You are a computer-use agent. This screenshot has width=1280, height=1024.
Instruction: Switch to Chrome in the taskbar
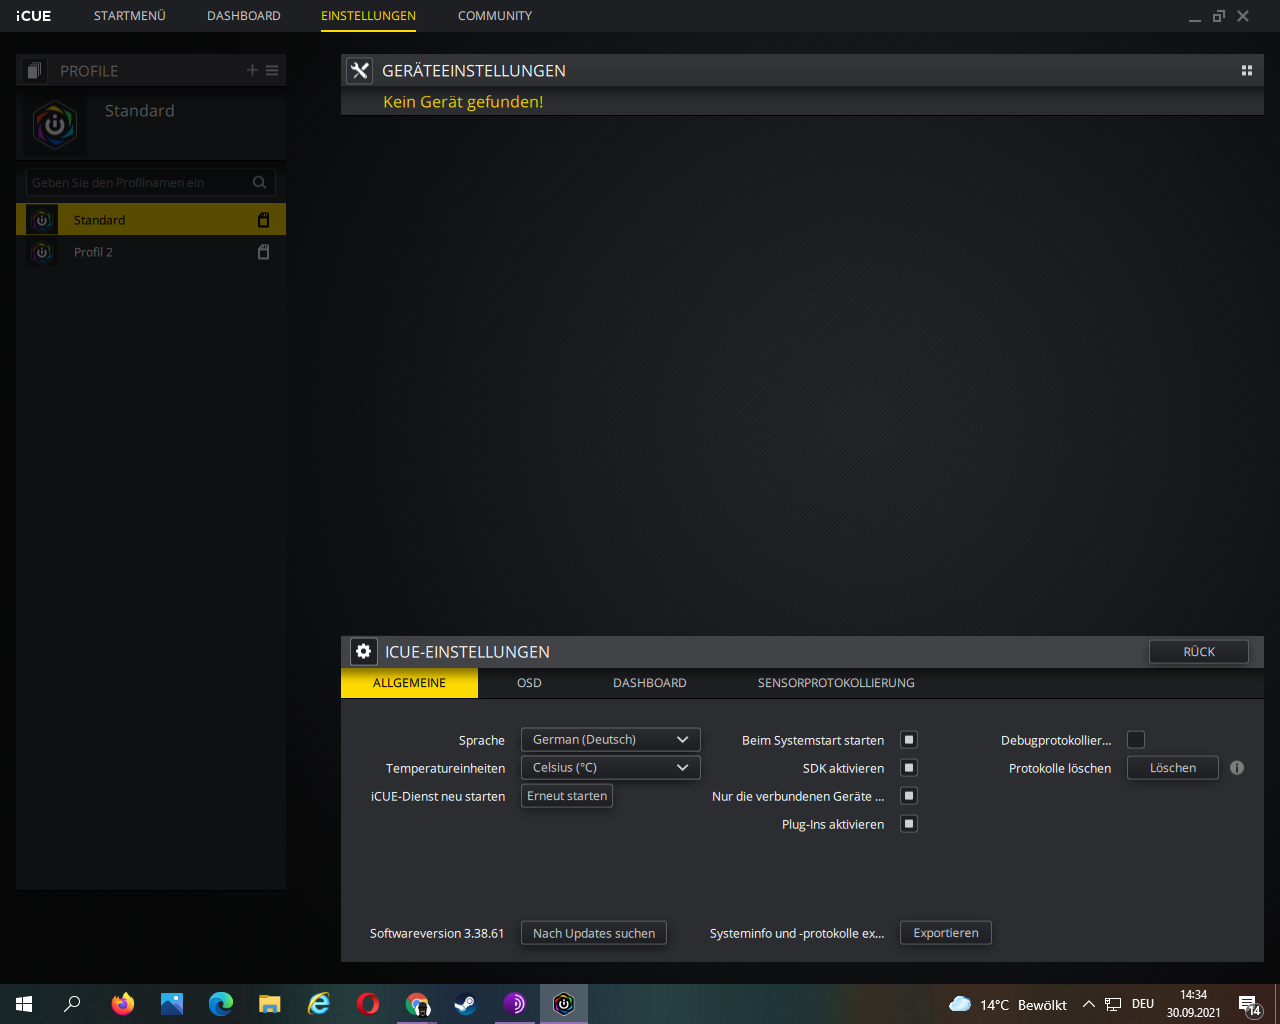point(417,1004)
